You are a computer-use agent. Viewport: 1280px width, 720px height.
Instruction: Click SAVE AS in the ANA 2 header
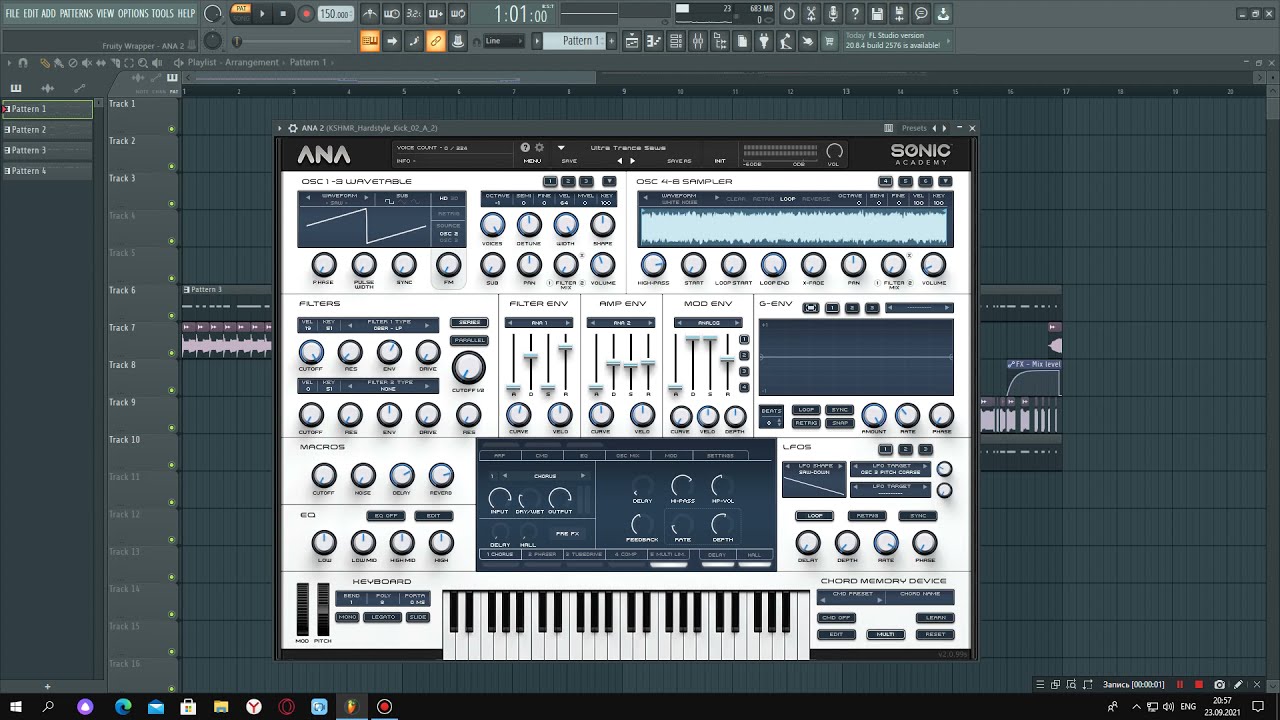click(x=679, y=161)
